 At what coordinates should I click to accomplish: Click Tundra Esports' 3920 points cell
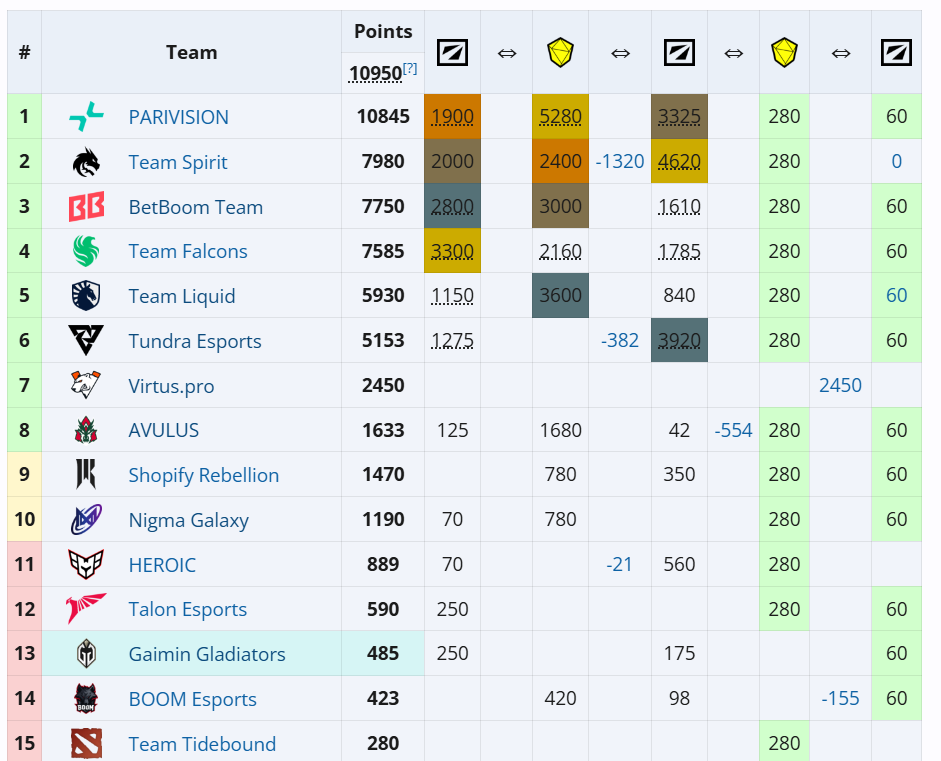tap(679, 340)
